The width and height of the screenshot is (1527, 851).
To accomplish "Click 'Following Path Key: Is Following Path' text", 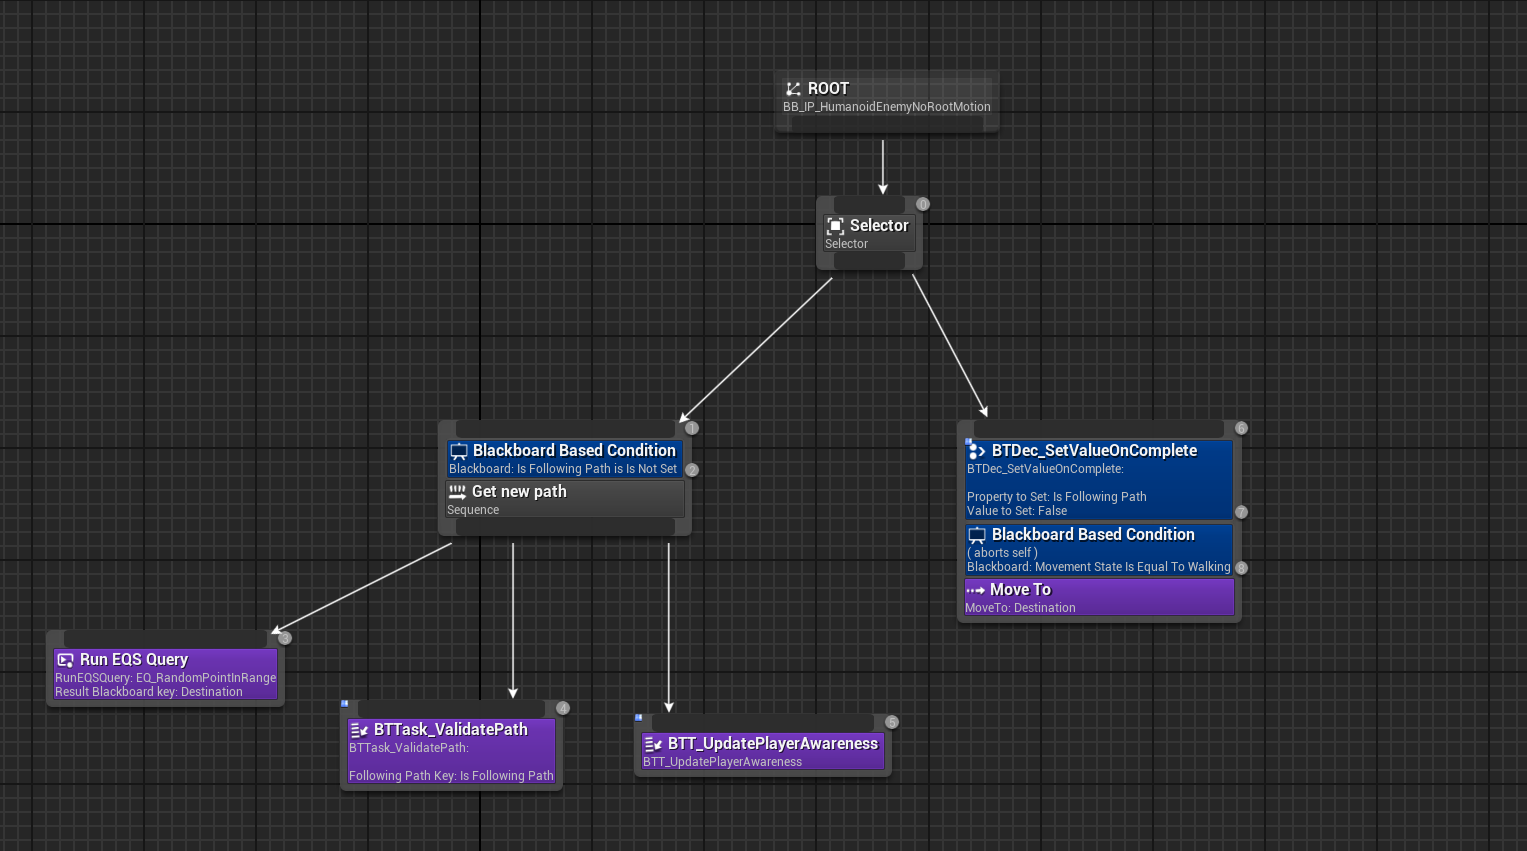I will (451, 776).
